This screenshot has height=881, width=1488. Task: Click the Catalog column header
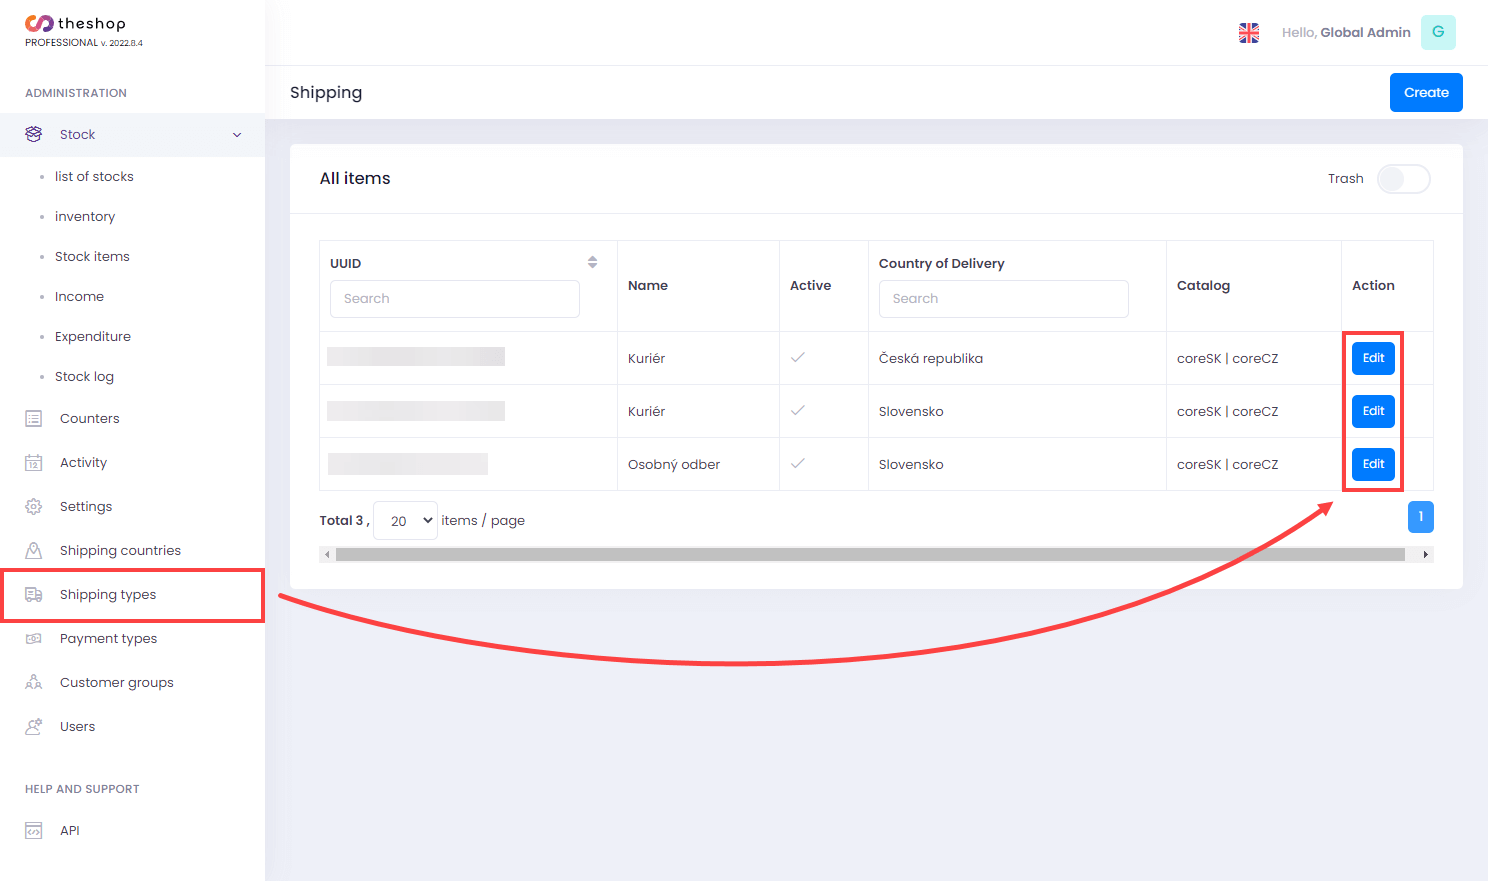click(1203, 285)
